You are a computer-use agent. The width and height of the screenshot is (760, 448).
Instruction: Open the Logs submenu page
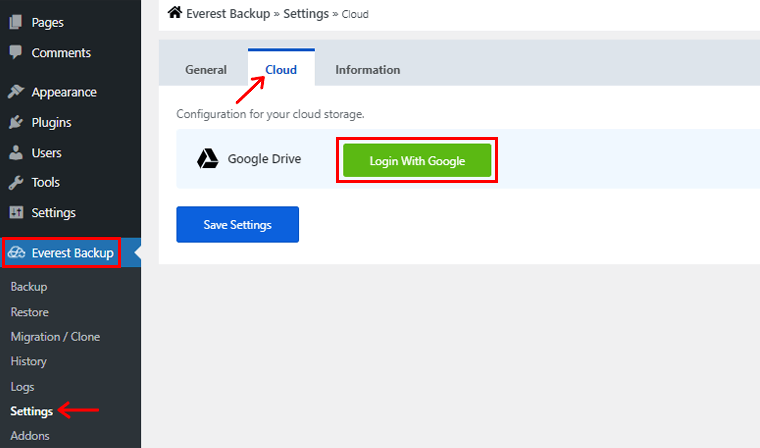coord(22,387)
